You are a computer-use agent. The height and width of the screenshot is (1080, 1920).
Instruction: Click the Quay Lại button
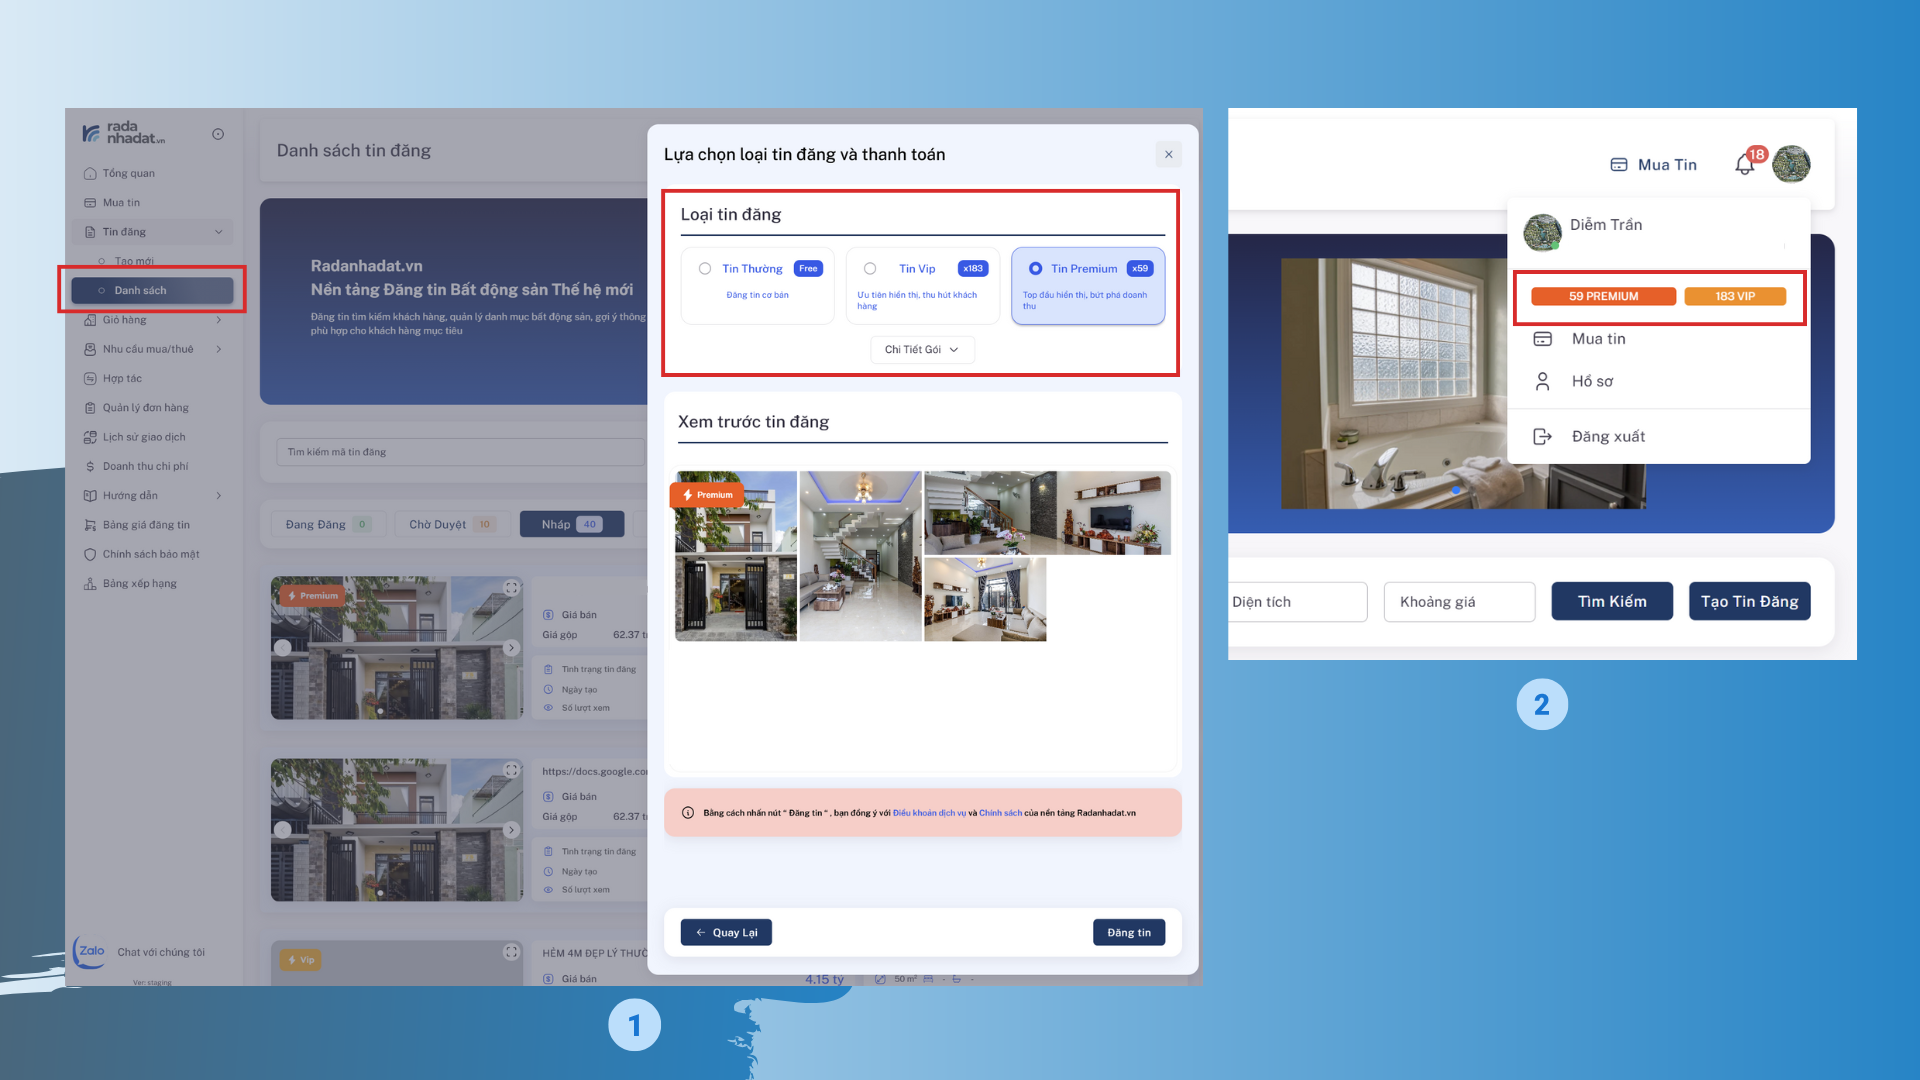[726, 932]
